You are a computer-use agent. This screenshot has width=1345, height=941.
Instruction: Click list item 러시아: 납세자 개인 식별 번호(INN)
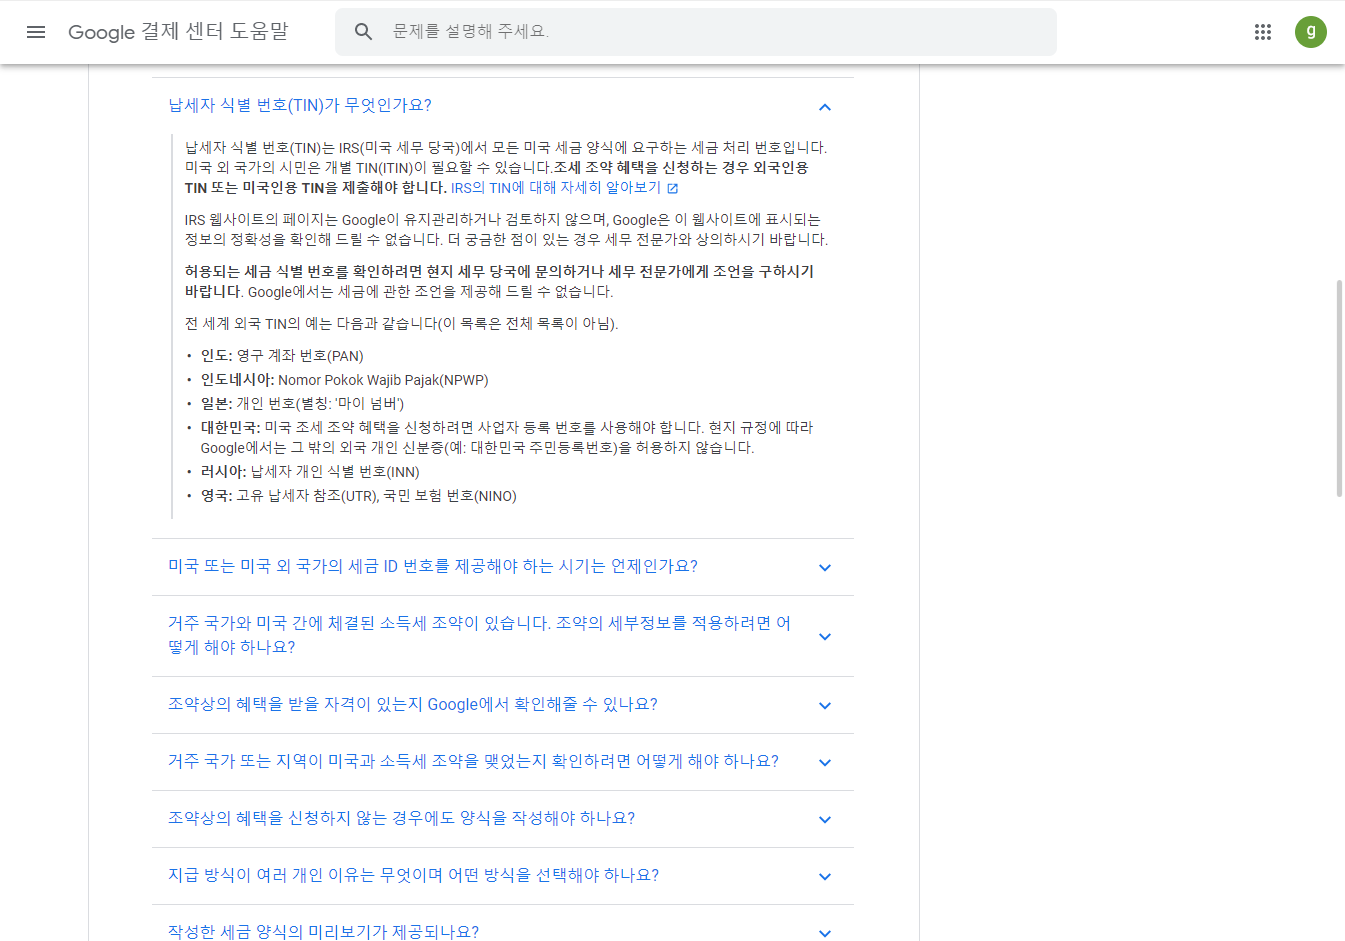(310, 472)
